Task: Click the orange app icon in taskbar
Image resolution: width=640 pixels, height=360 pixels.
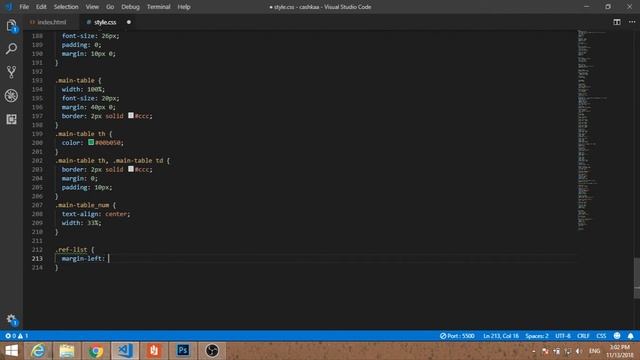Action: [154, 351]
